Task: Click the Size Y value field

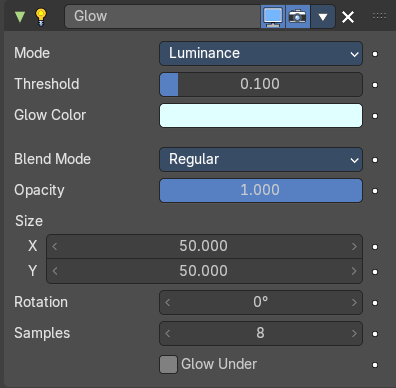Action: [x=204, y=271]
